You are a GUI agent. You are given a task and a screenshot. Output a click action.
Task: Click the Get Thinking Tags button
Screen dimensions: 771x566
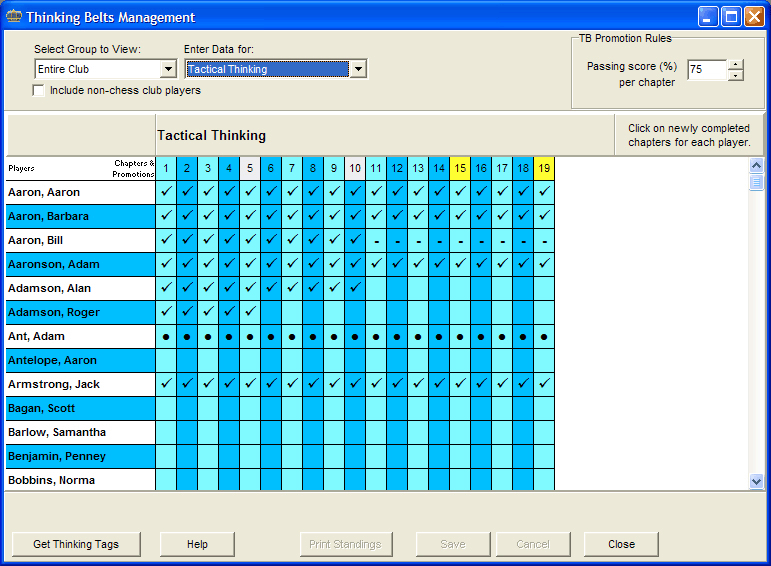[76, 544]
